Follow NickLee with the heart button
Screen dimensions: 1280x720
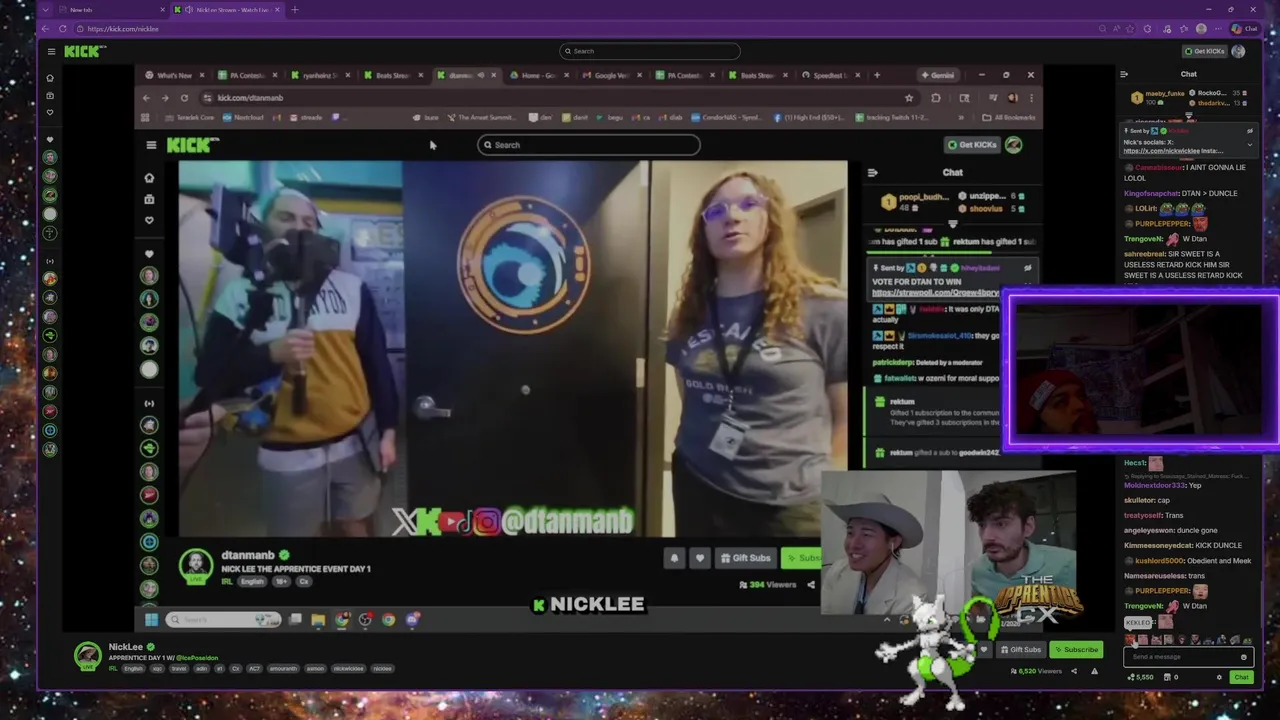click(x=984, y=649)
